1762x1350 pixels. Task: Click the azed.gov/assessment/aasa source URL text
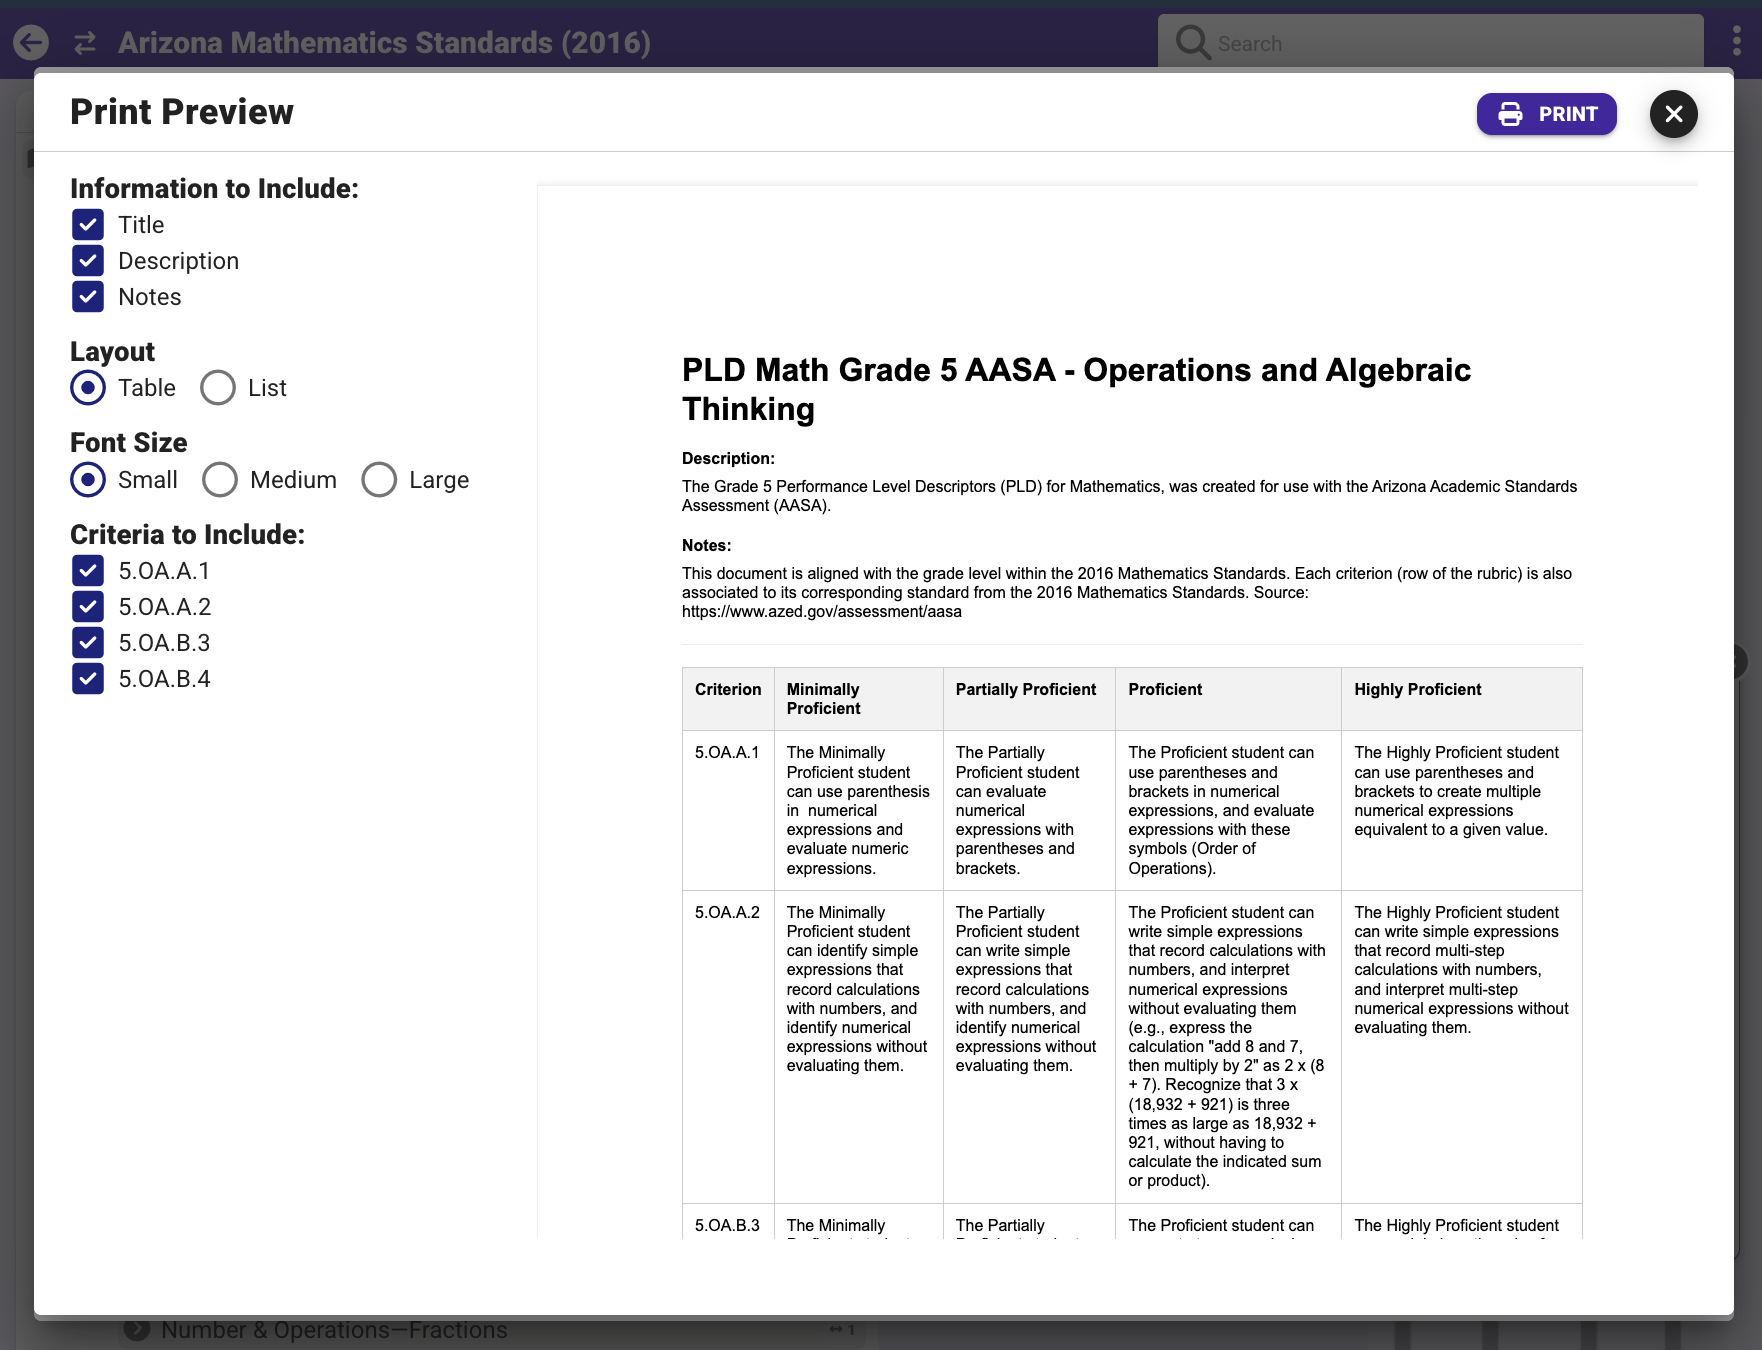[x=822, y=611]
